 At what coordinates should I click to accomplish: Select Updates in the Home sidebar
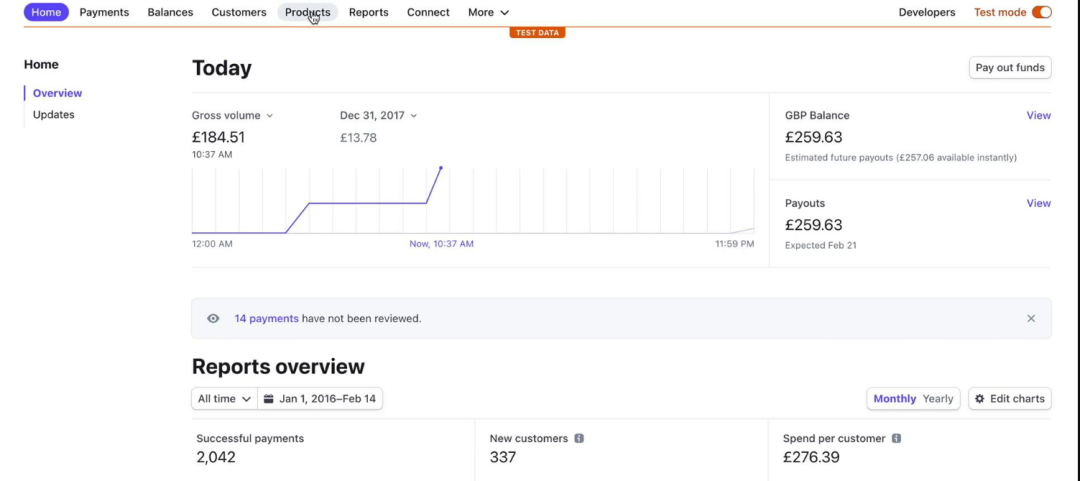tap(53, 114)
